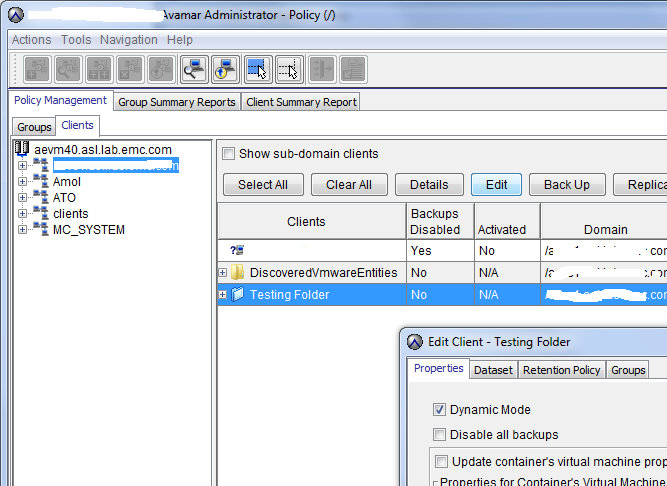Click the disabled New Group toolbar icon
This screenshot has height=486, width=667.
pyautogui.click(x=37, y=69)
